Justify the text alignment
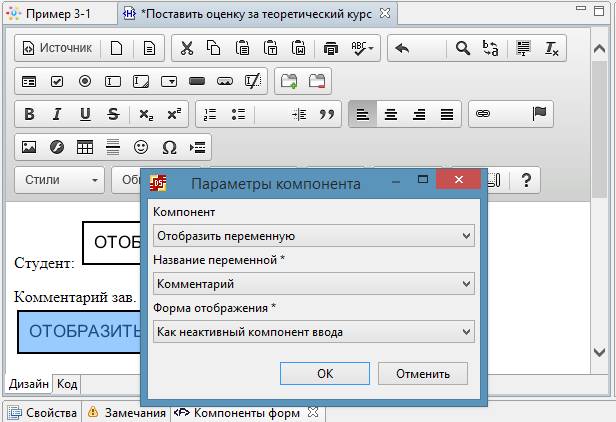Screen dimensions: 616x422 coord(447,114)
